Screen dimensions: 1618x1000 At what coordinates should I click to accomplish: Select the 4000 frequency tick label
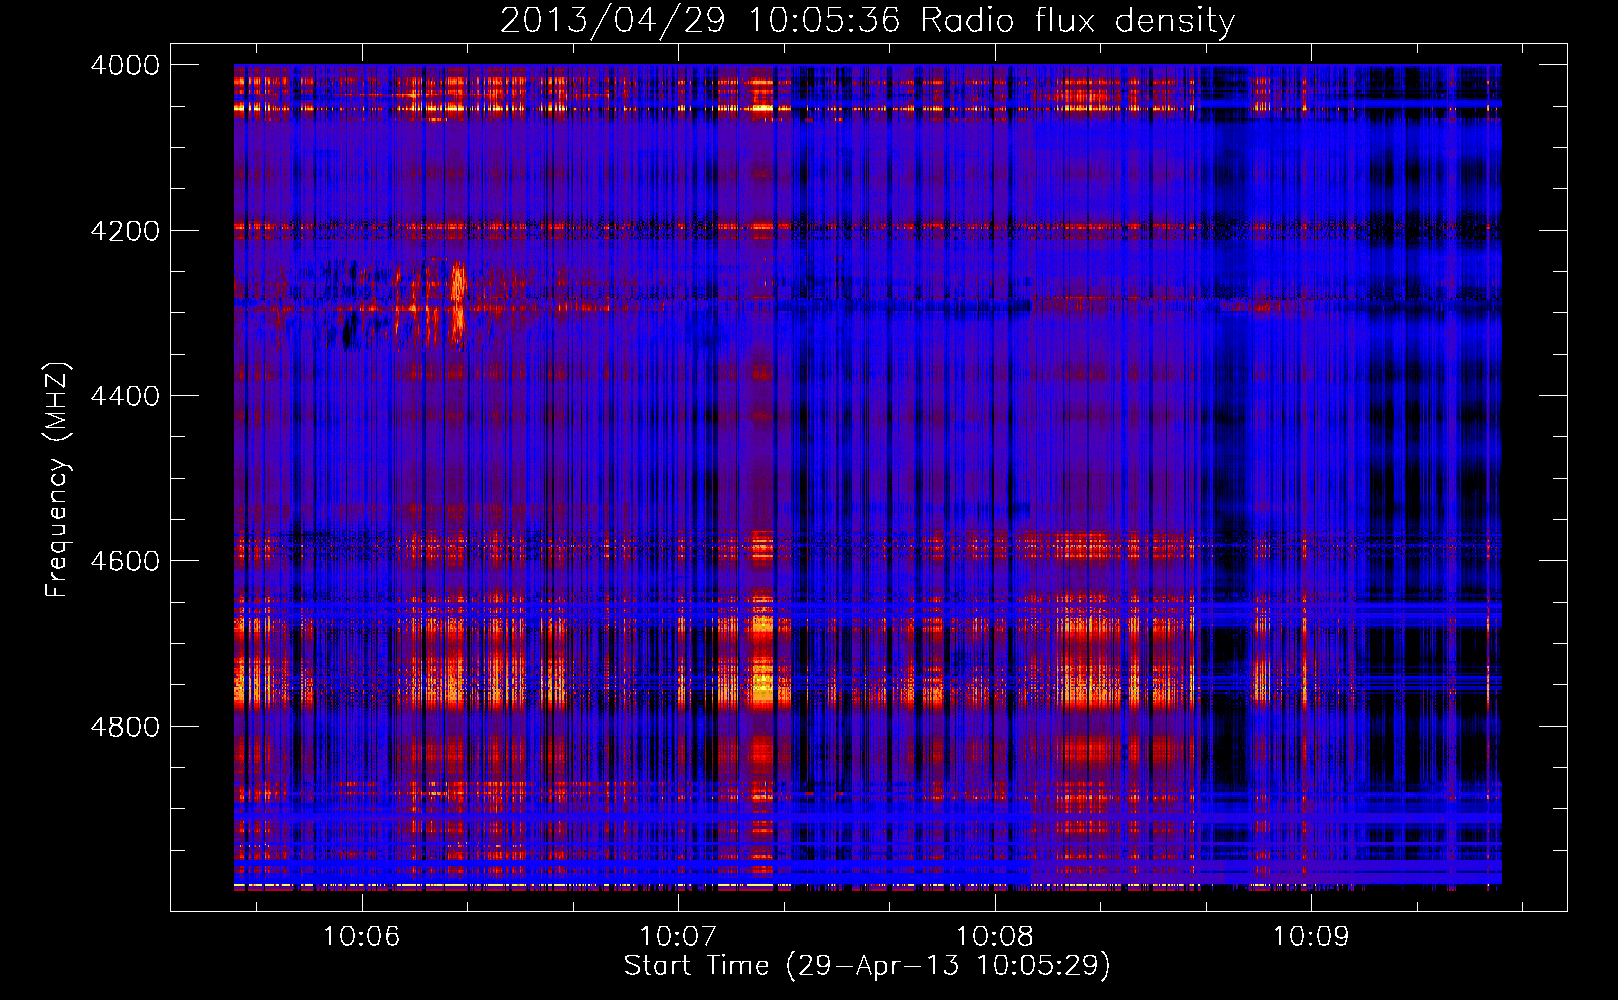(x=125, y=65)
